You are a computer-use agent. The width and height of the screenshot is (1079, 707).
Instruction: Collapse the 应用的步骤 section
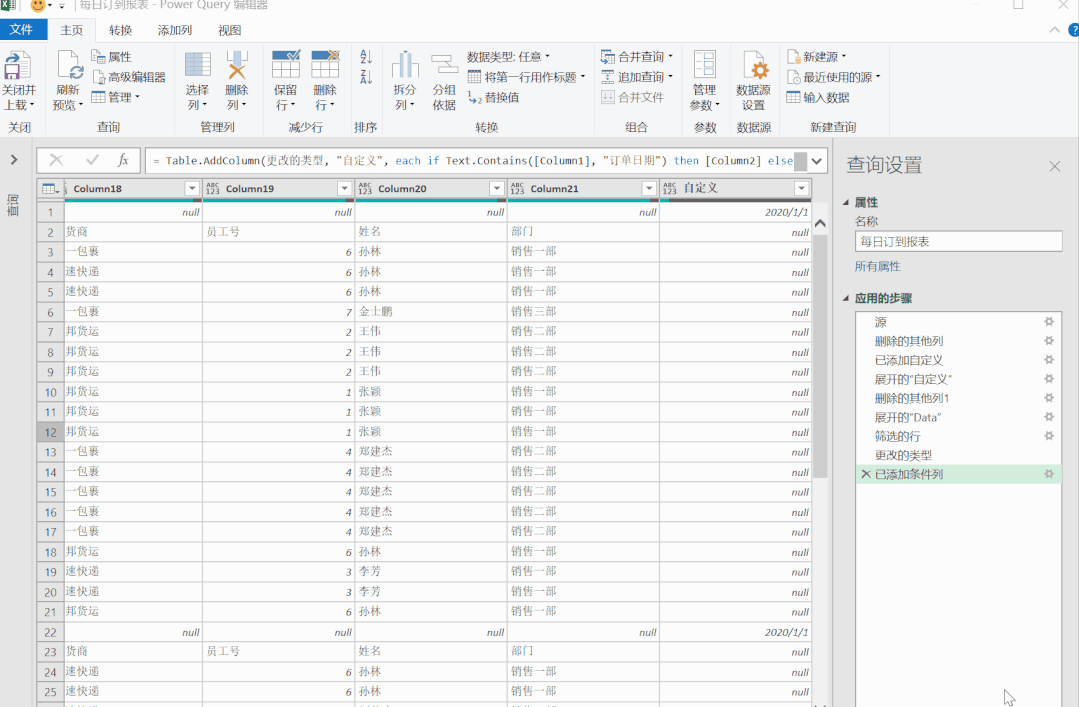846,298
